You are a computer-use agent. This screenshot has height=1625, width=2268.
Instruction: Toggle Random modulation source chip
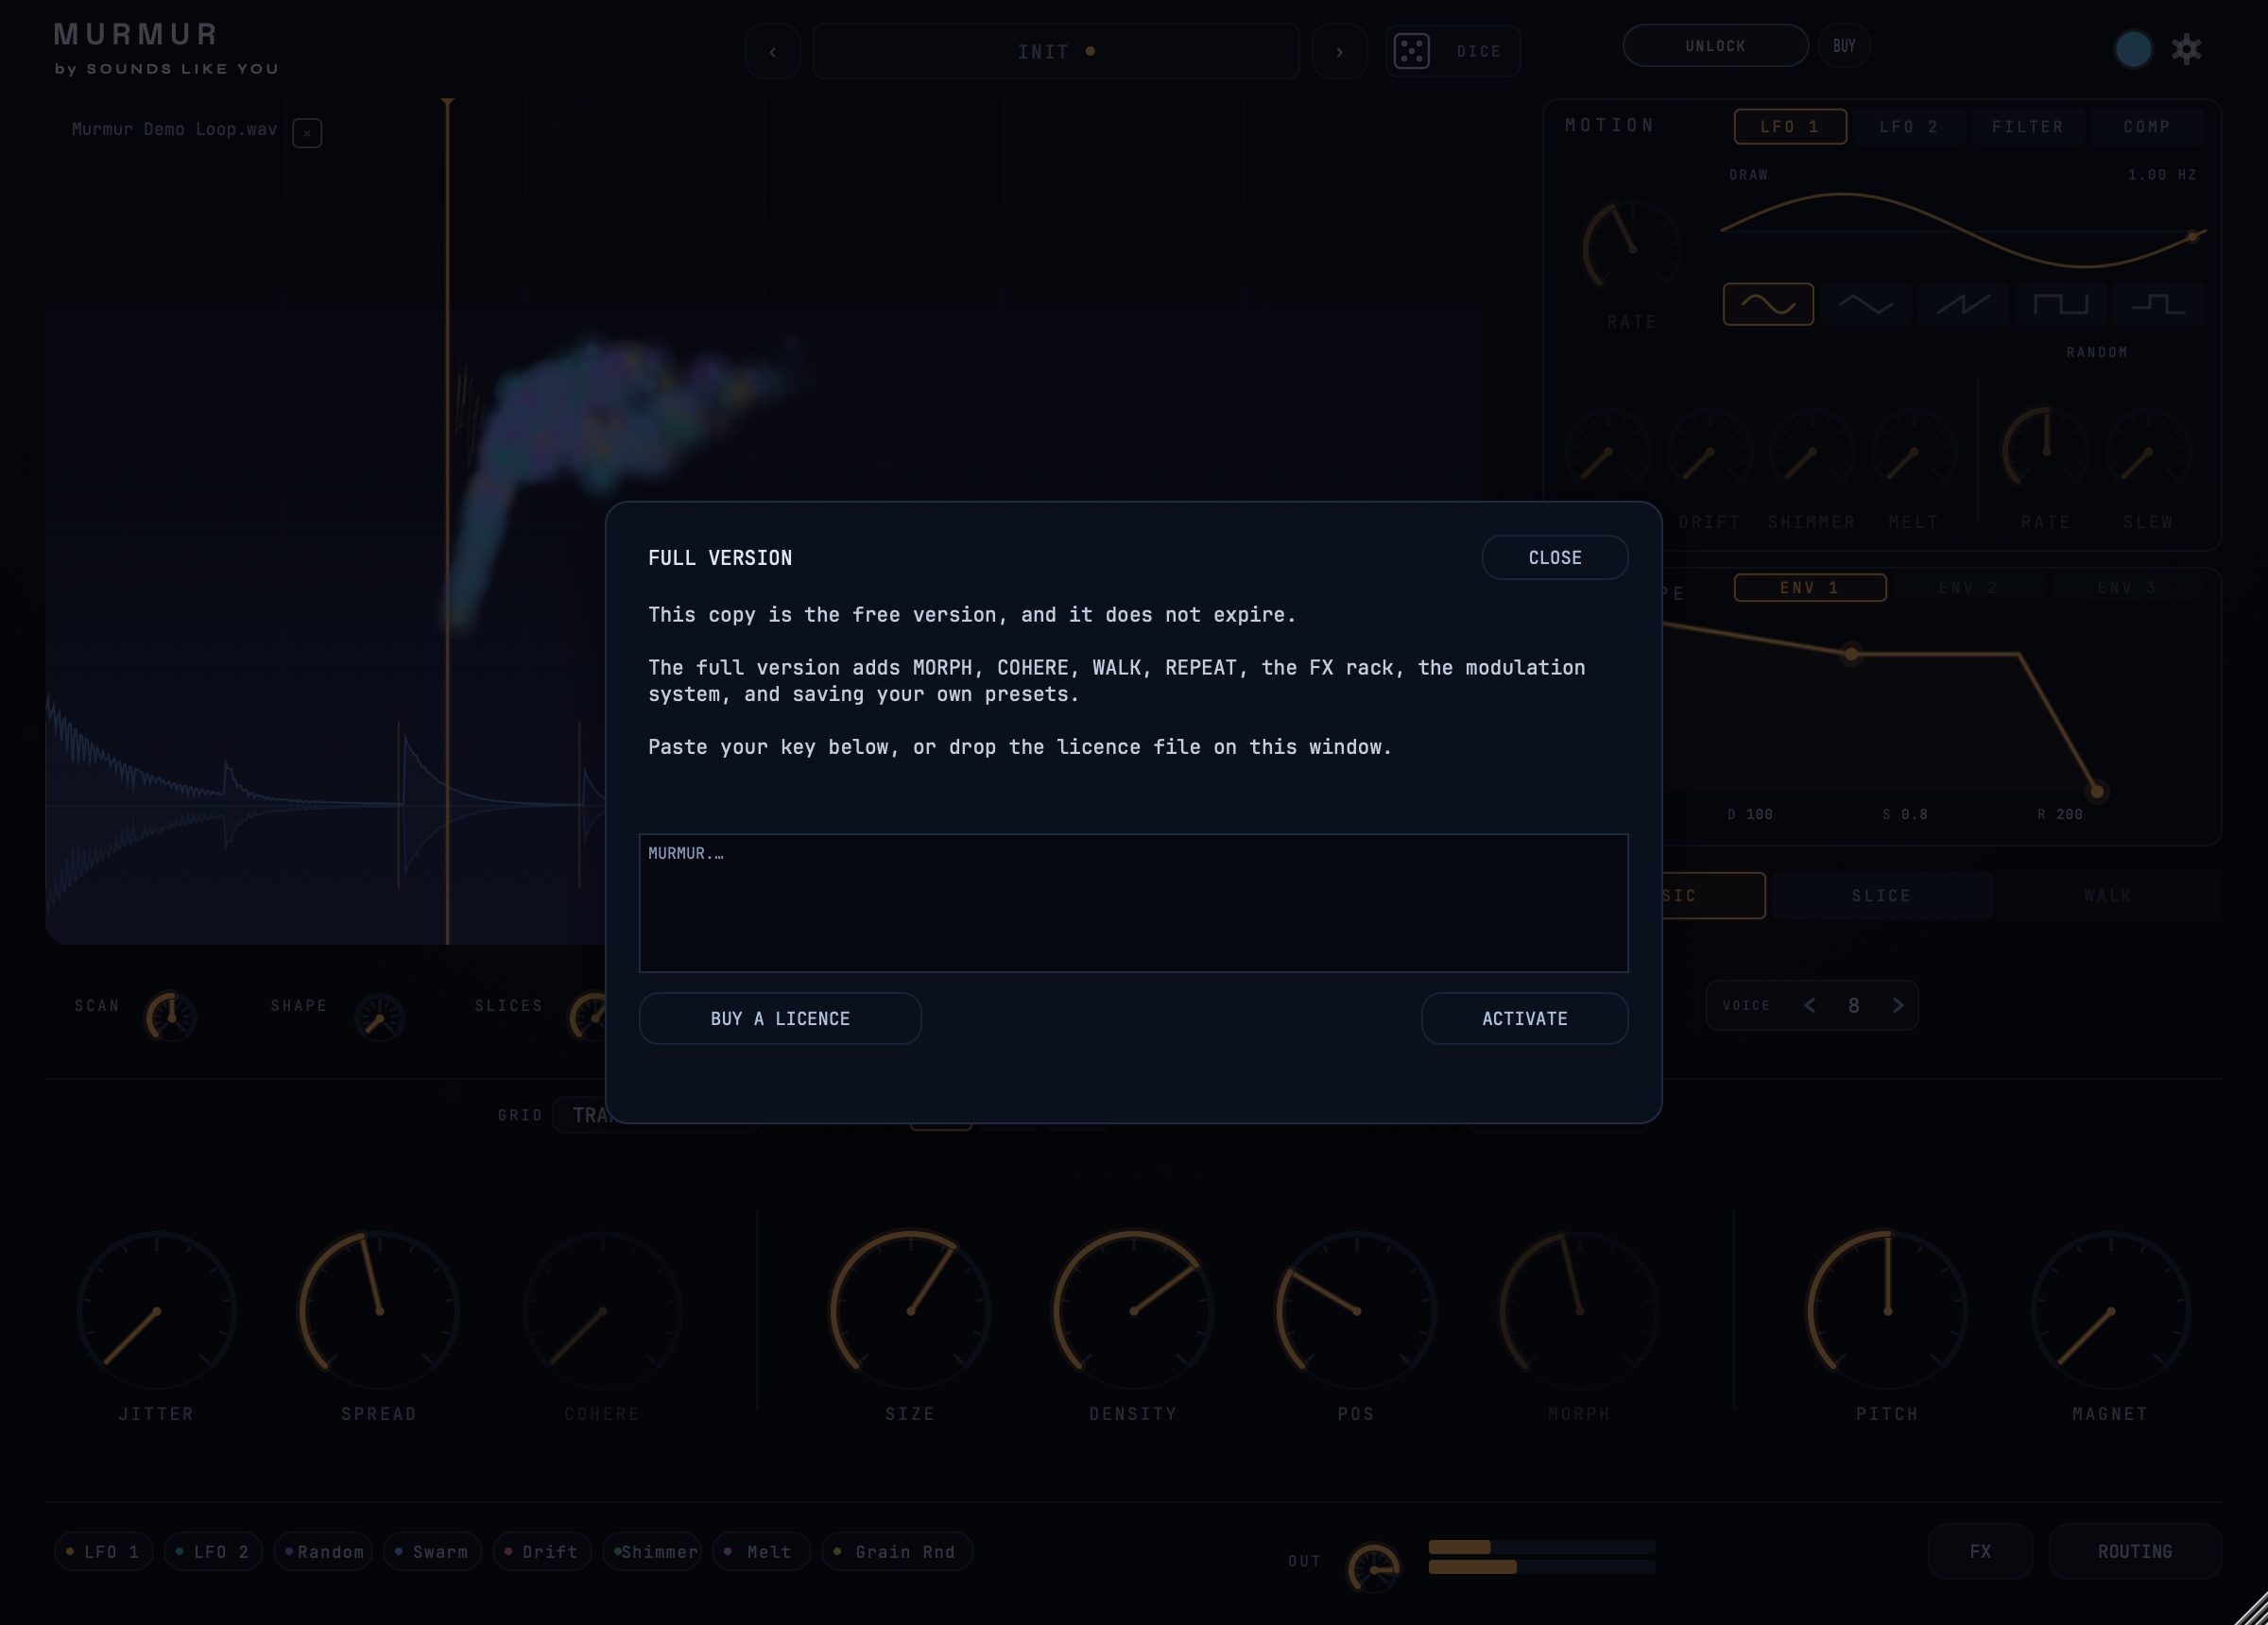click(x=323, y=1552)
